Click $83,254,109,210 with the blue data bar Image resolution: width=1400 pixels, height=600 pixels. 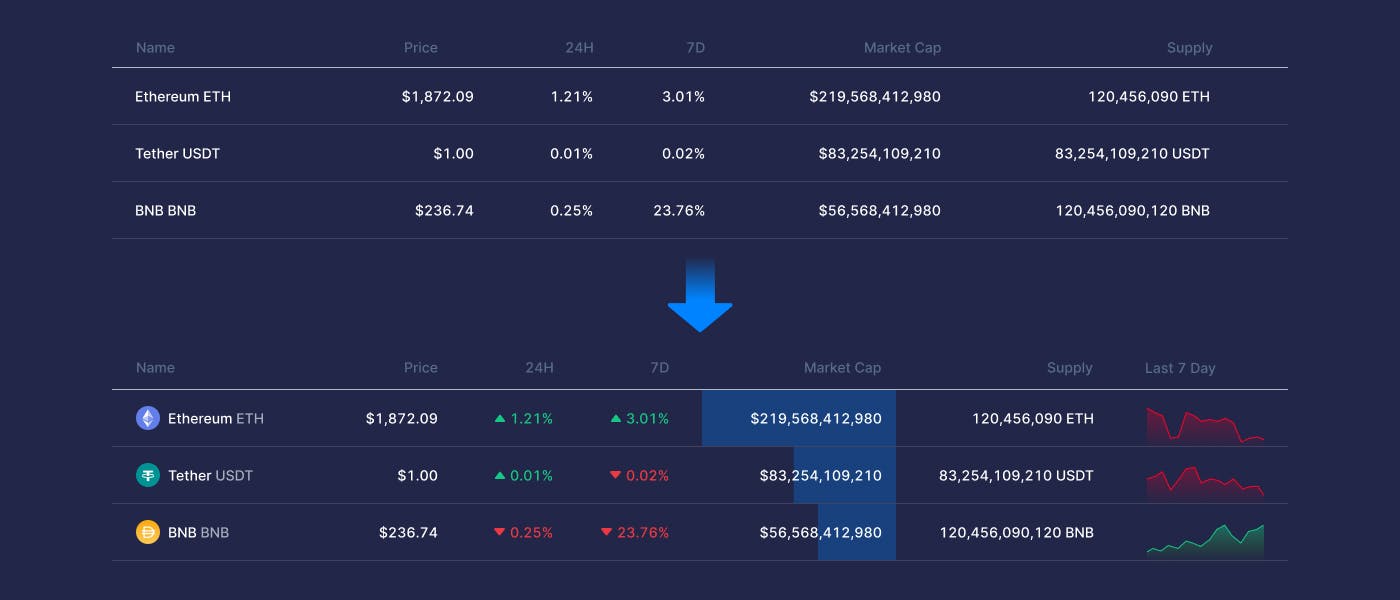pos(821,476)
